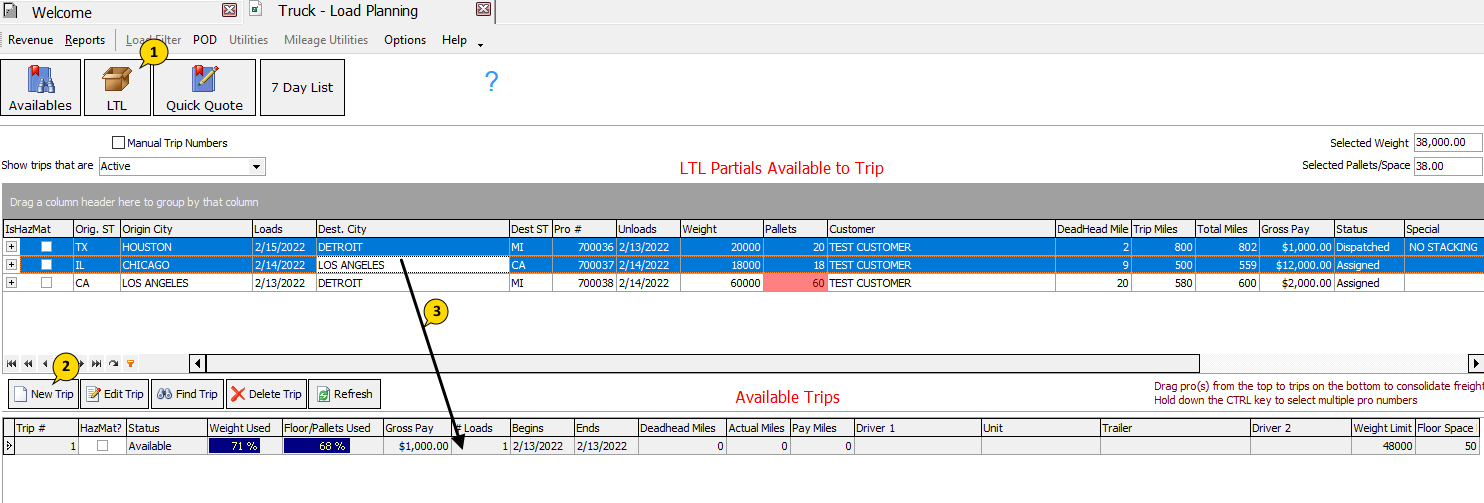Screen dimensions: 1484x503
Task: Click the Edit Trip button
Action: (x=115, y=394)
